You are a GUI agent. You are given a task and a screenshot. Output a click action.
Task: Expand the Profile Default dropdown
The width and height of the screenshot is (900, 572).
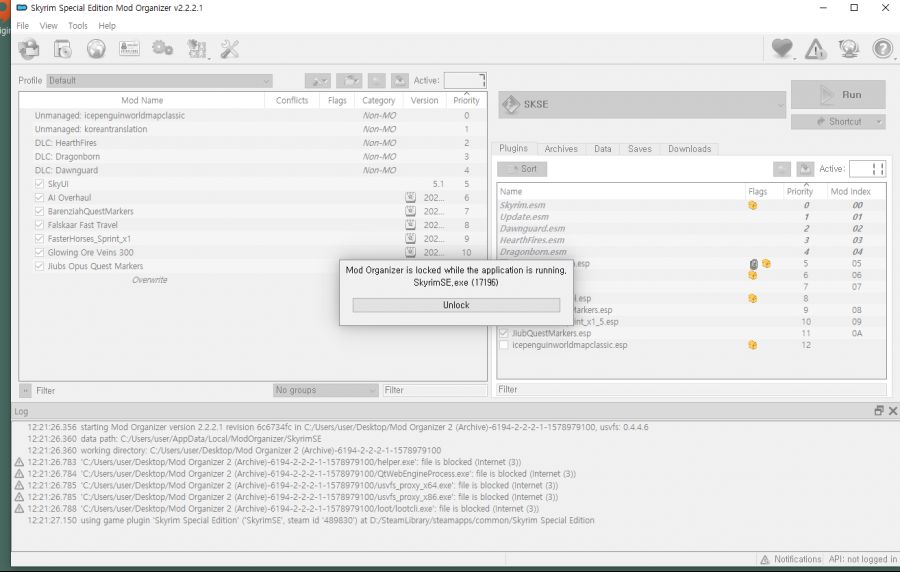coord(160,80)
